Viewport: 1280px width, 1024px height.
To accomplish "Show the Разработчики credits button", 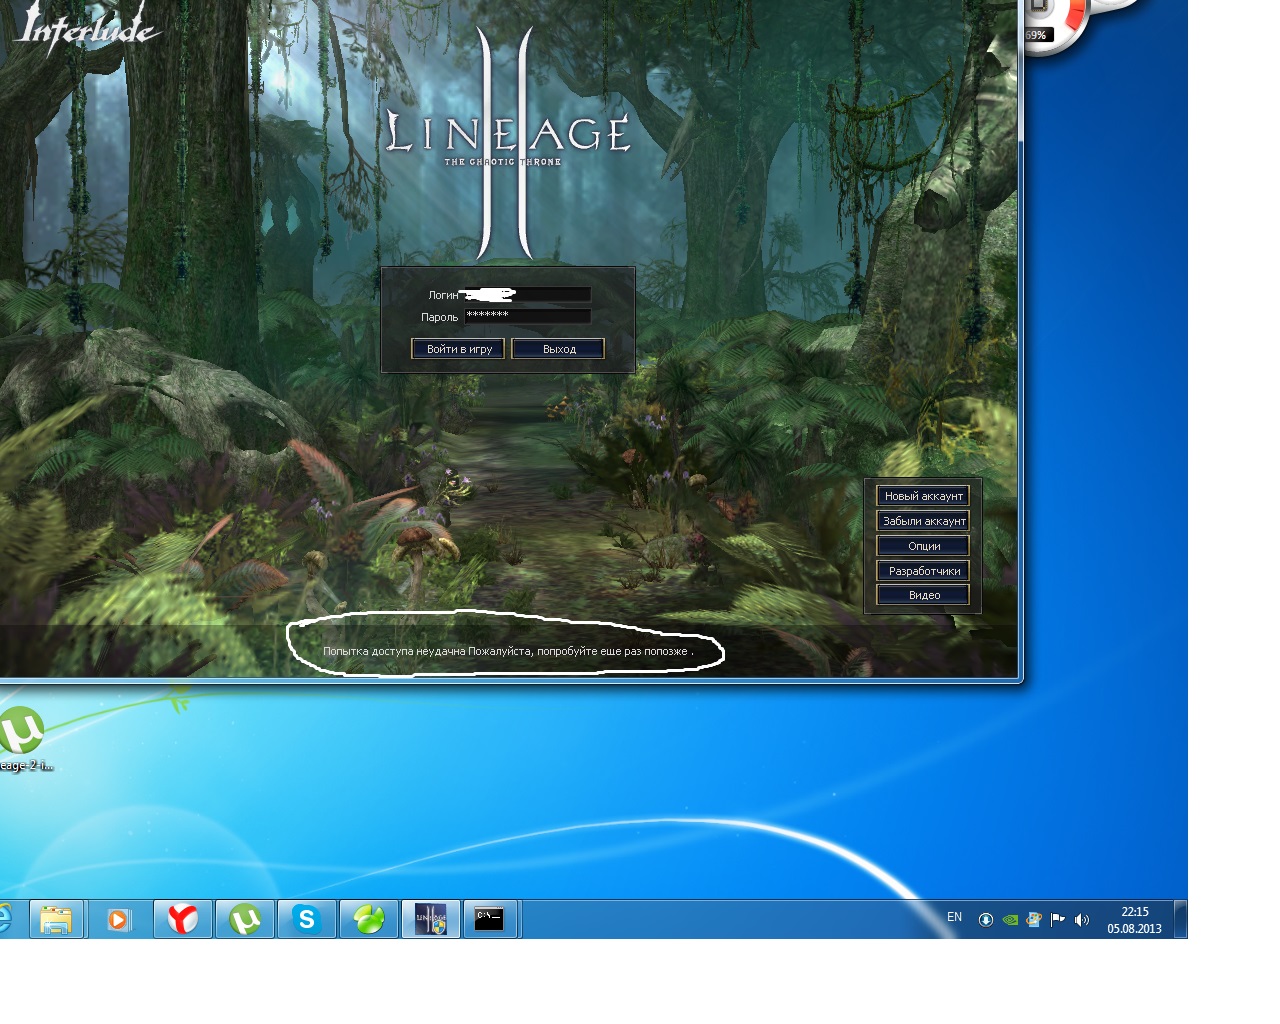I will (x=923, y=571).
